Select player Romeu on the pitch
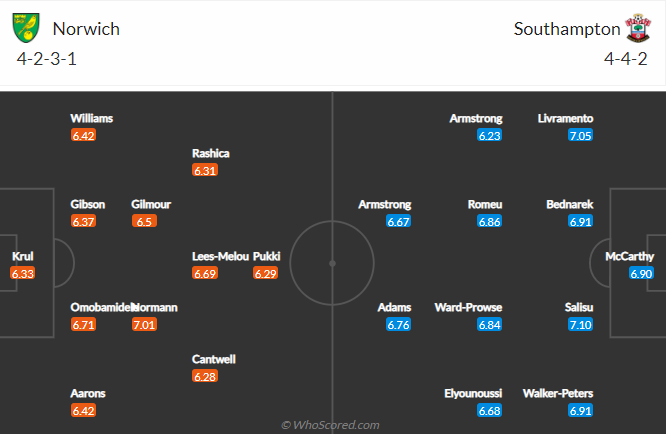 pyautogui.click(x=485, y=204)
